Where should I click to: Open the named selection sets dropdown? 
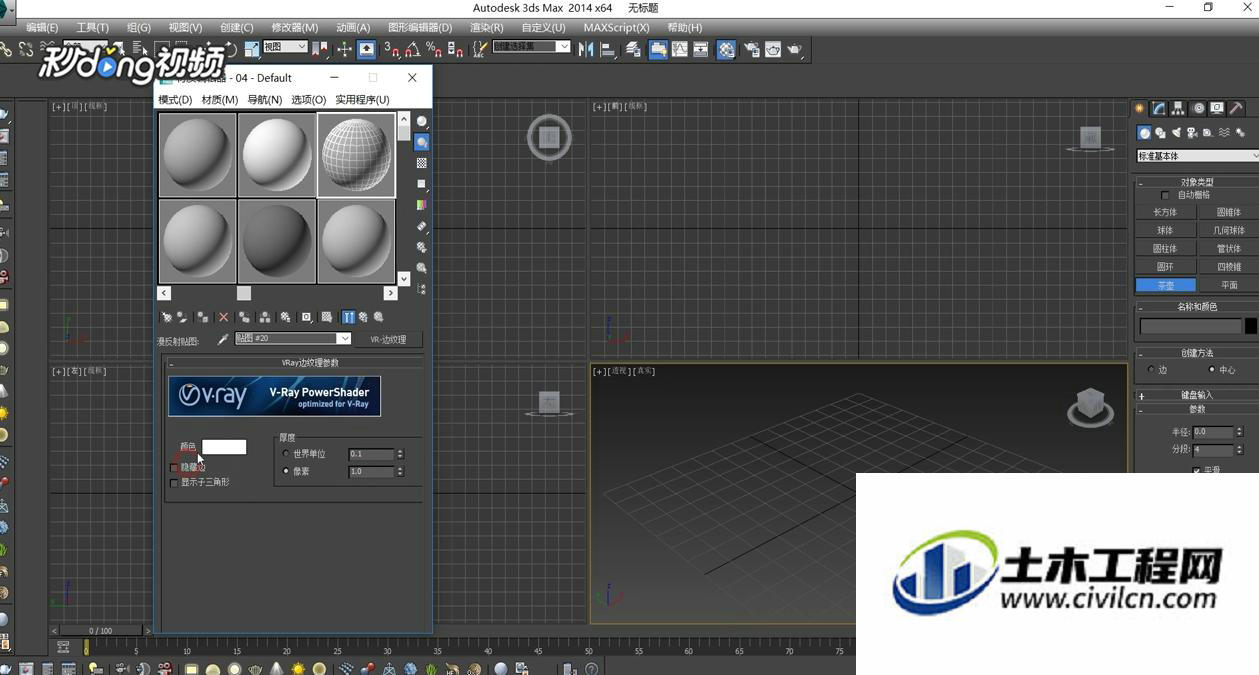(x=531, y=47)
